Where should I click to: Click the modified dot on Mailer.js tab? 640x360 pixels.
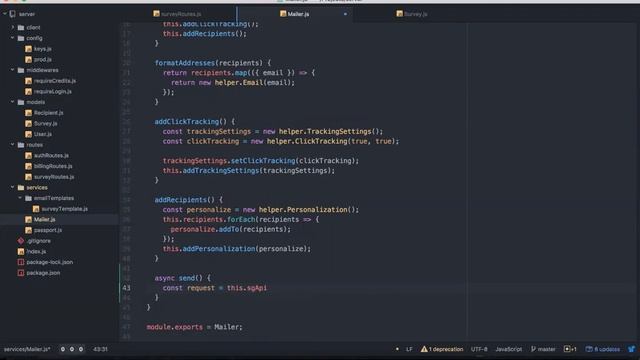345,14
